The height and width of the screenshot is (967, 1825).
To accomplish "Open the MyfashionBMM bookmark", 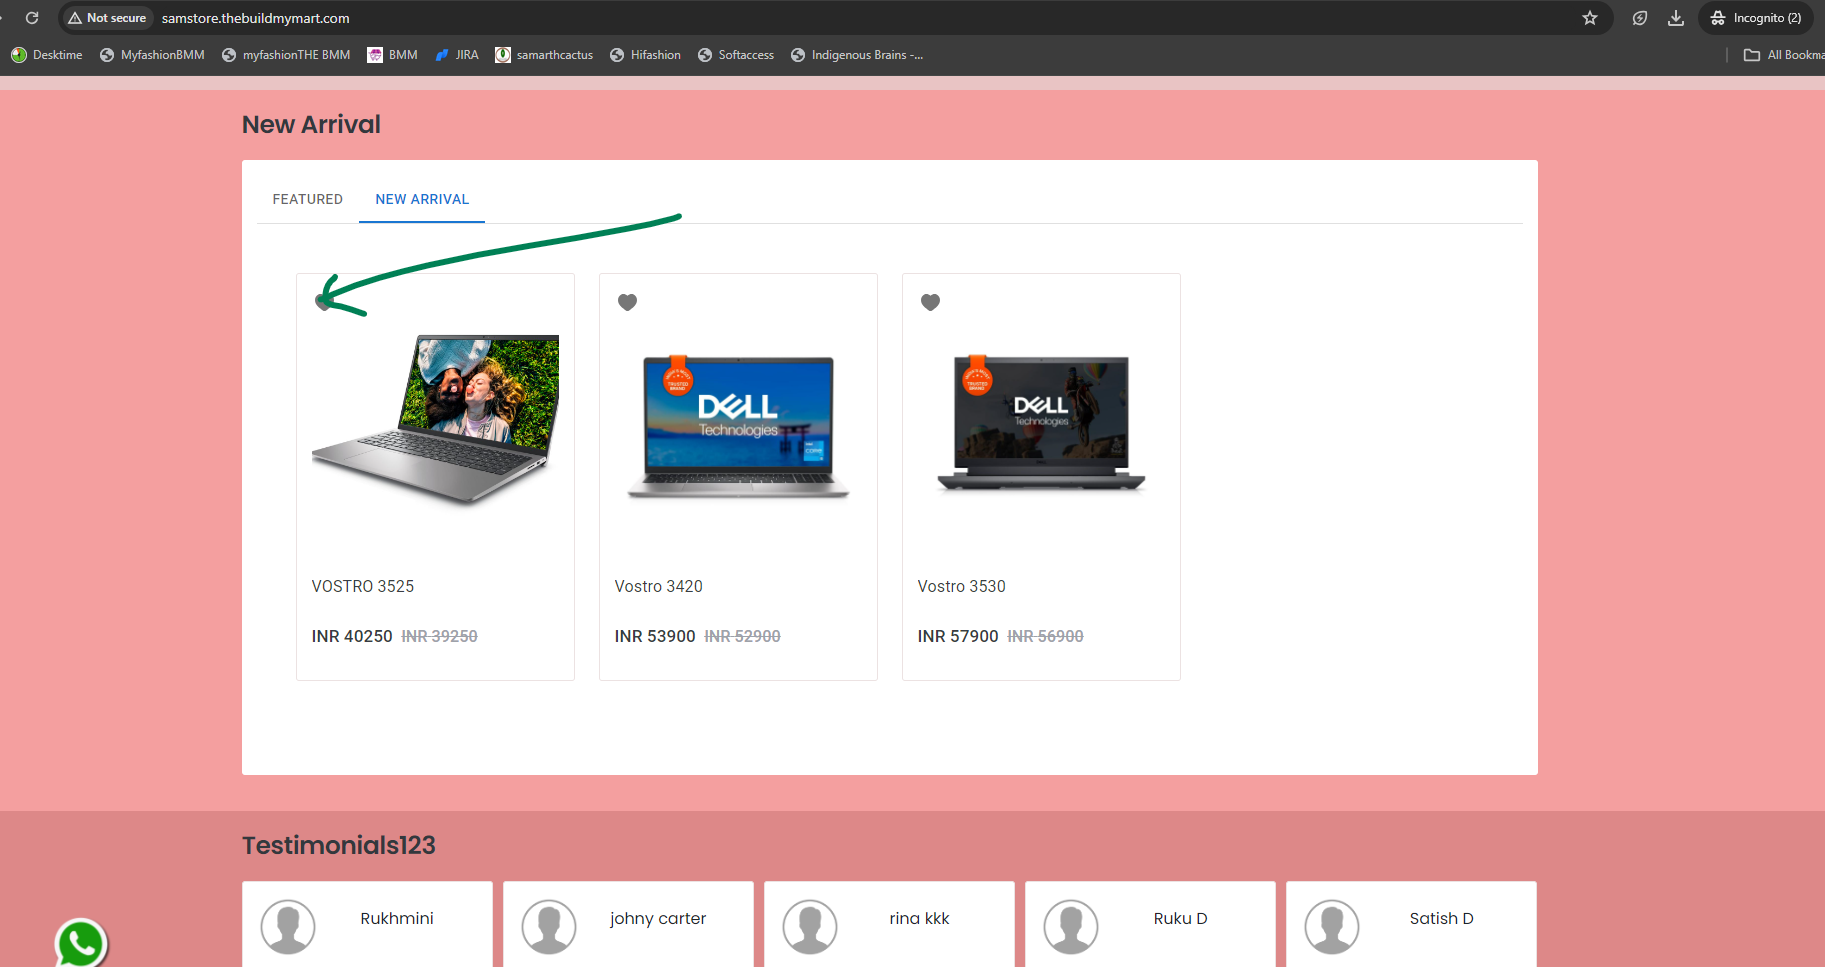I will 152,55.
